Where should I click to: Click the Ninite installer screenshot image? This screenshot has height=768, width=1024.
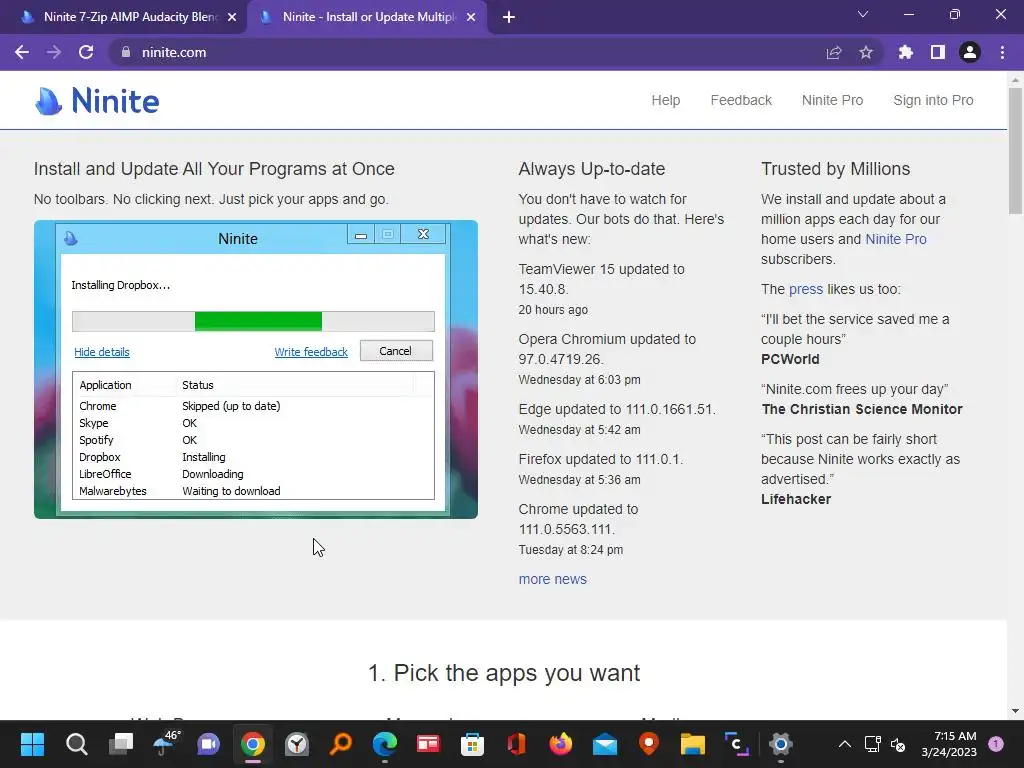pos(255,369)
